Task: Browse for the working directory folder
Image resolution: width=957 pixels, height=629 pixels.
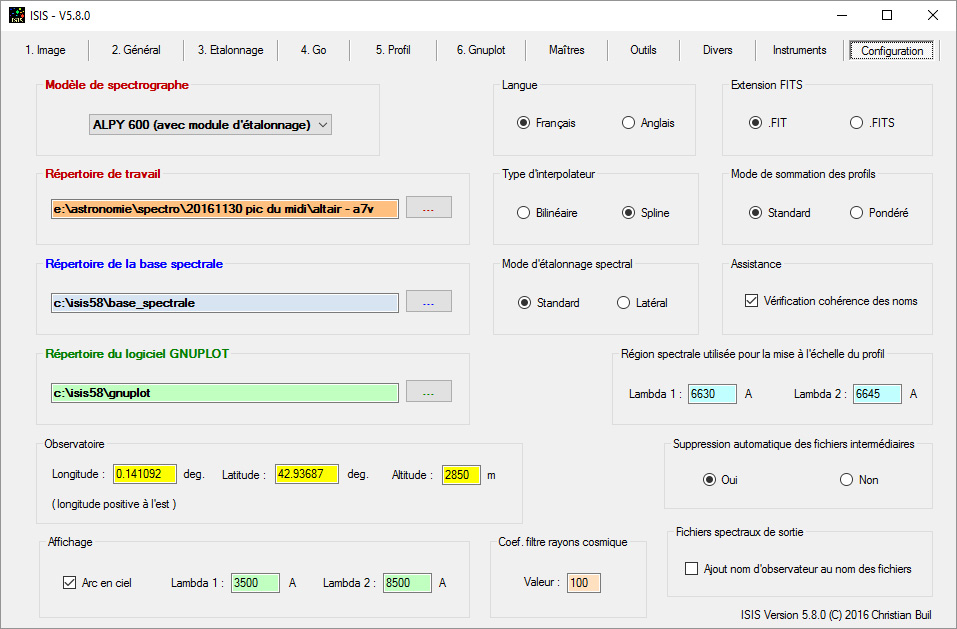Action: coord(428,208)
